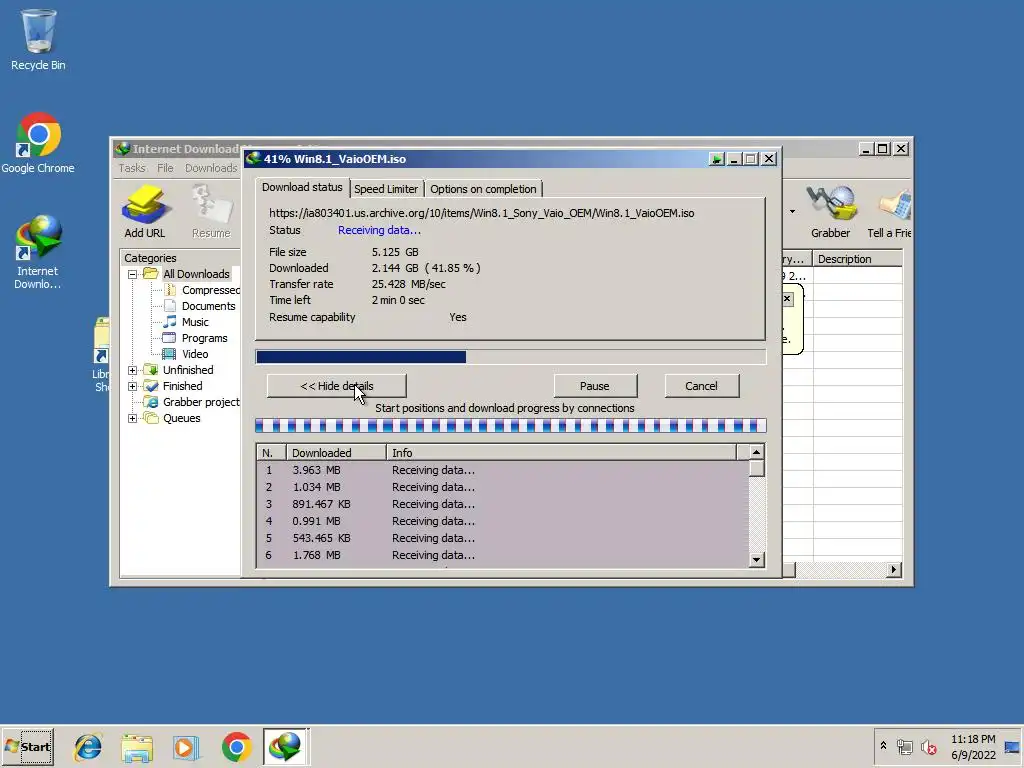Expand the Unfinished tree node
1024x768 pixels.
(x=133, y=370)
